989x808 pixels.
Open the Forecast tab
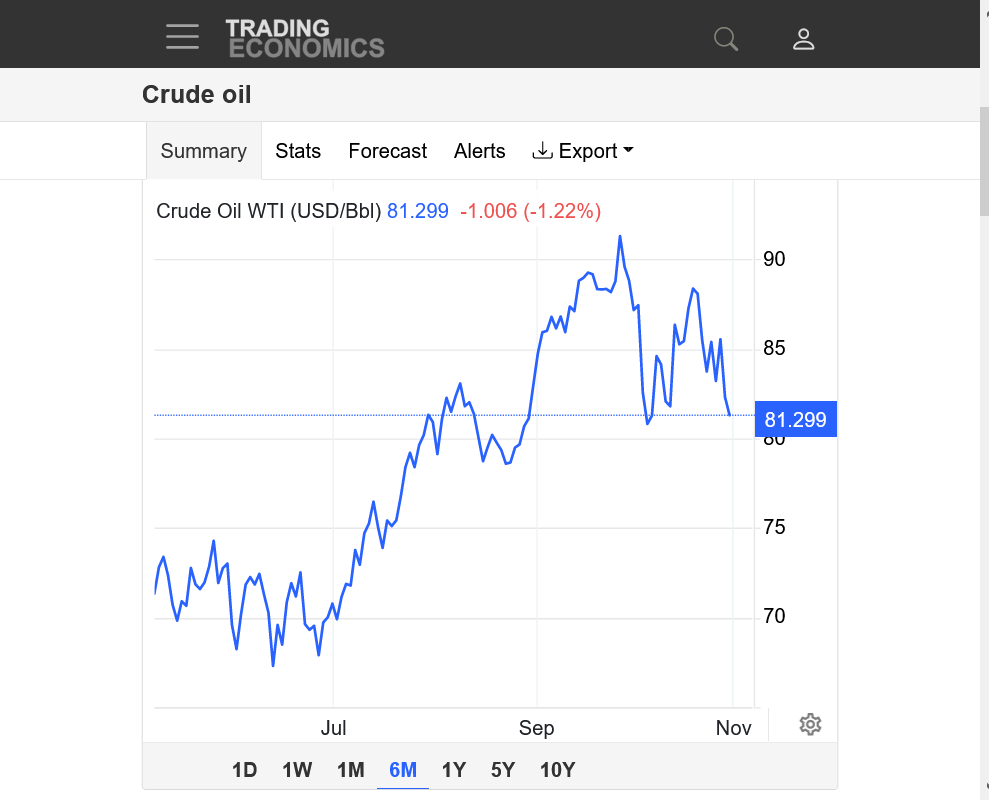(x=387, y=151)
